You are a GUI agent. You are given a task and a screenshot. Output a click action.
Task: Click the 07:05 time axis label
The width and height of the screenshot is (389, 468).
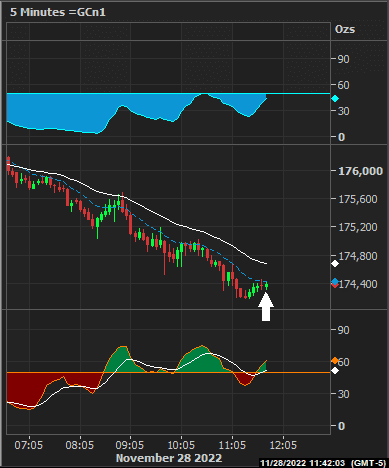pos(29,445)
